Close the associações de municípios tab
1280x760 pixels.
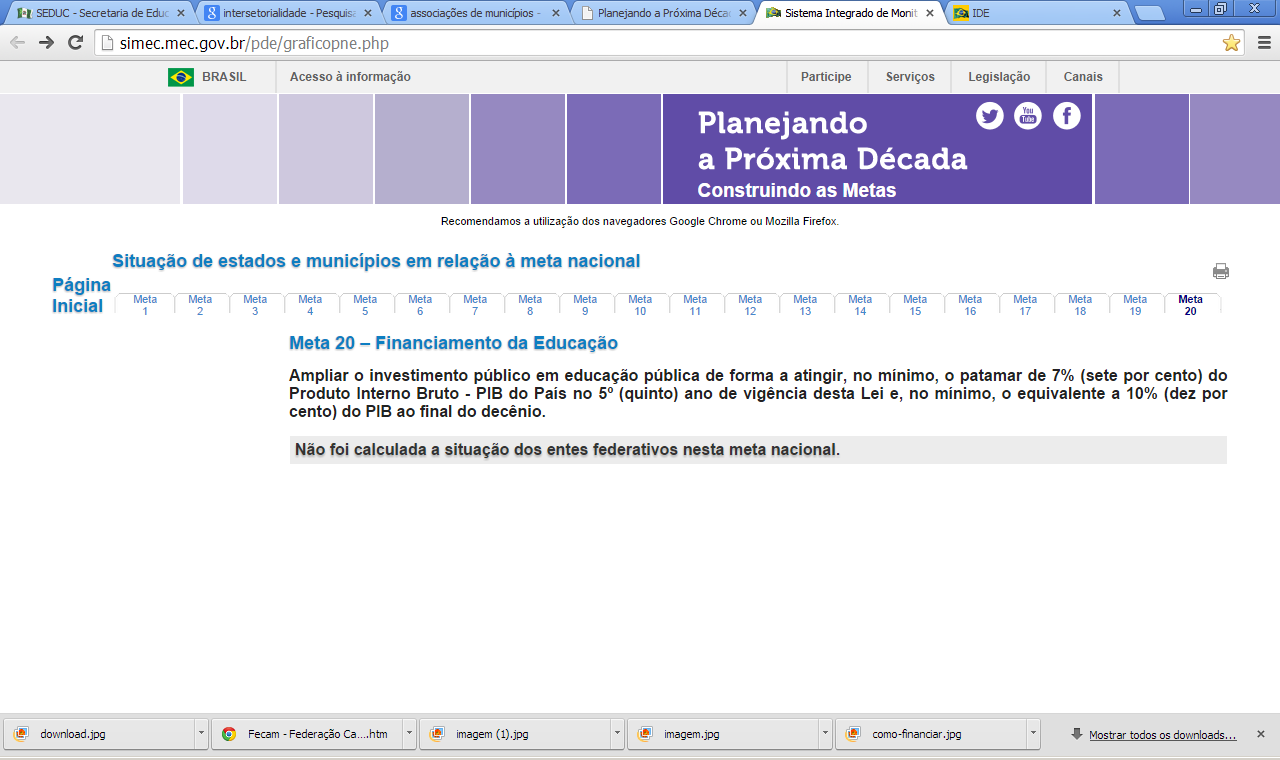click(555, 13)
